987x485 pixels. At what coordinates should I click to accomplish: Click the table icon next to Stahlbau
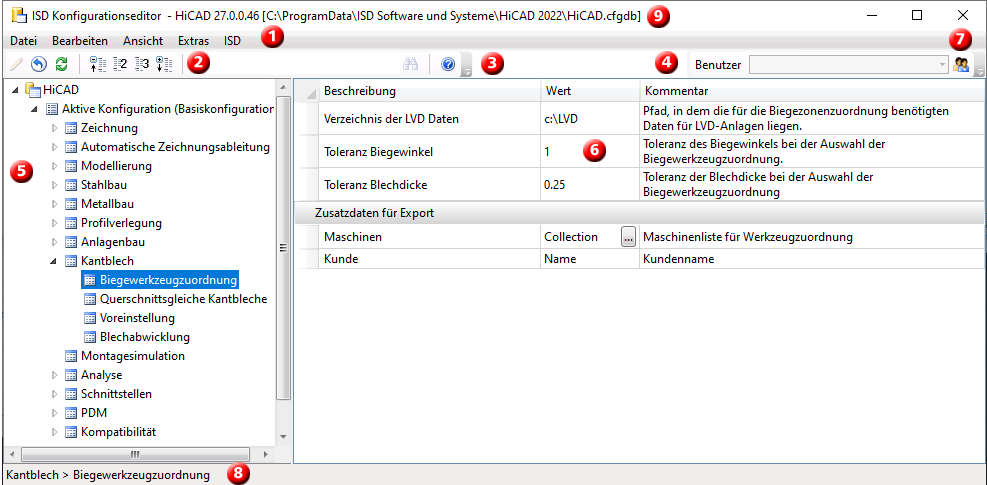pyautogui.click(x=71, y=185)
